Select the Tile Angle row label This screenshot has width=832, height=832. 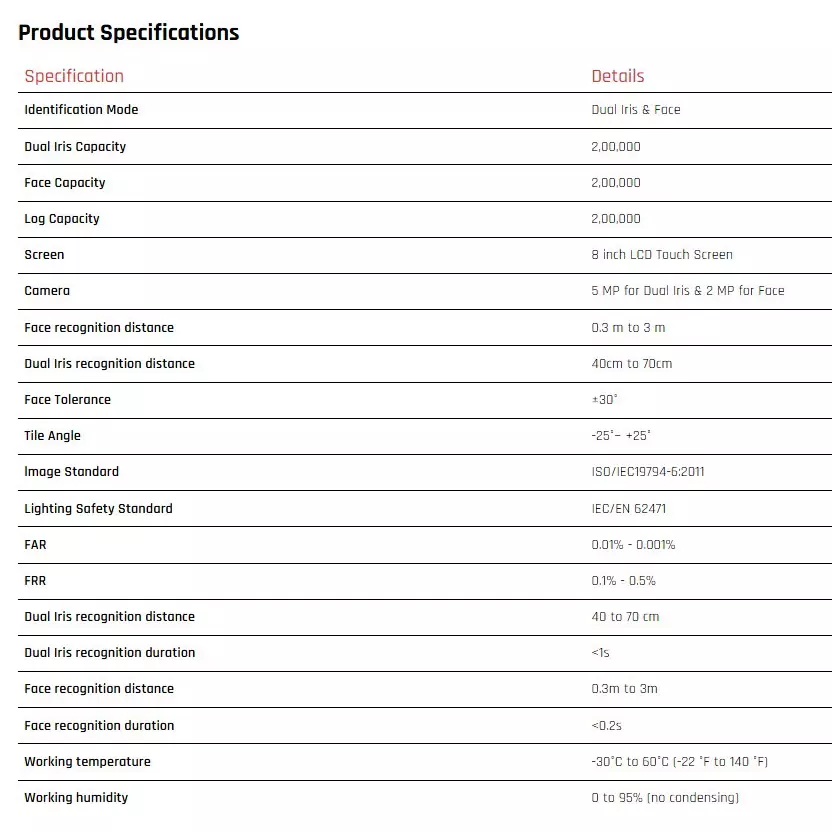[53, 436]
